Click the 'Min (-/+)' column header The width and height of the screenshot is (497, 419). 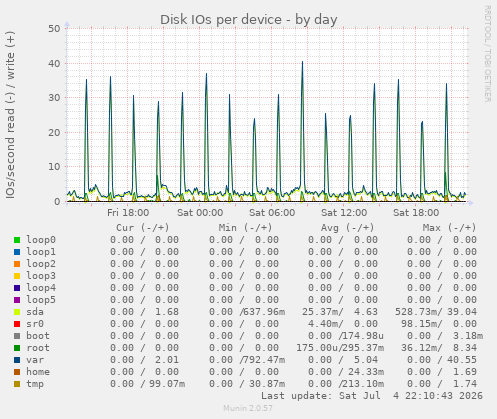pos(245,228)
